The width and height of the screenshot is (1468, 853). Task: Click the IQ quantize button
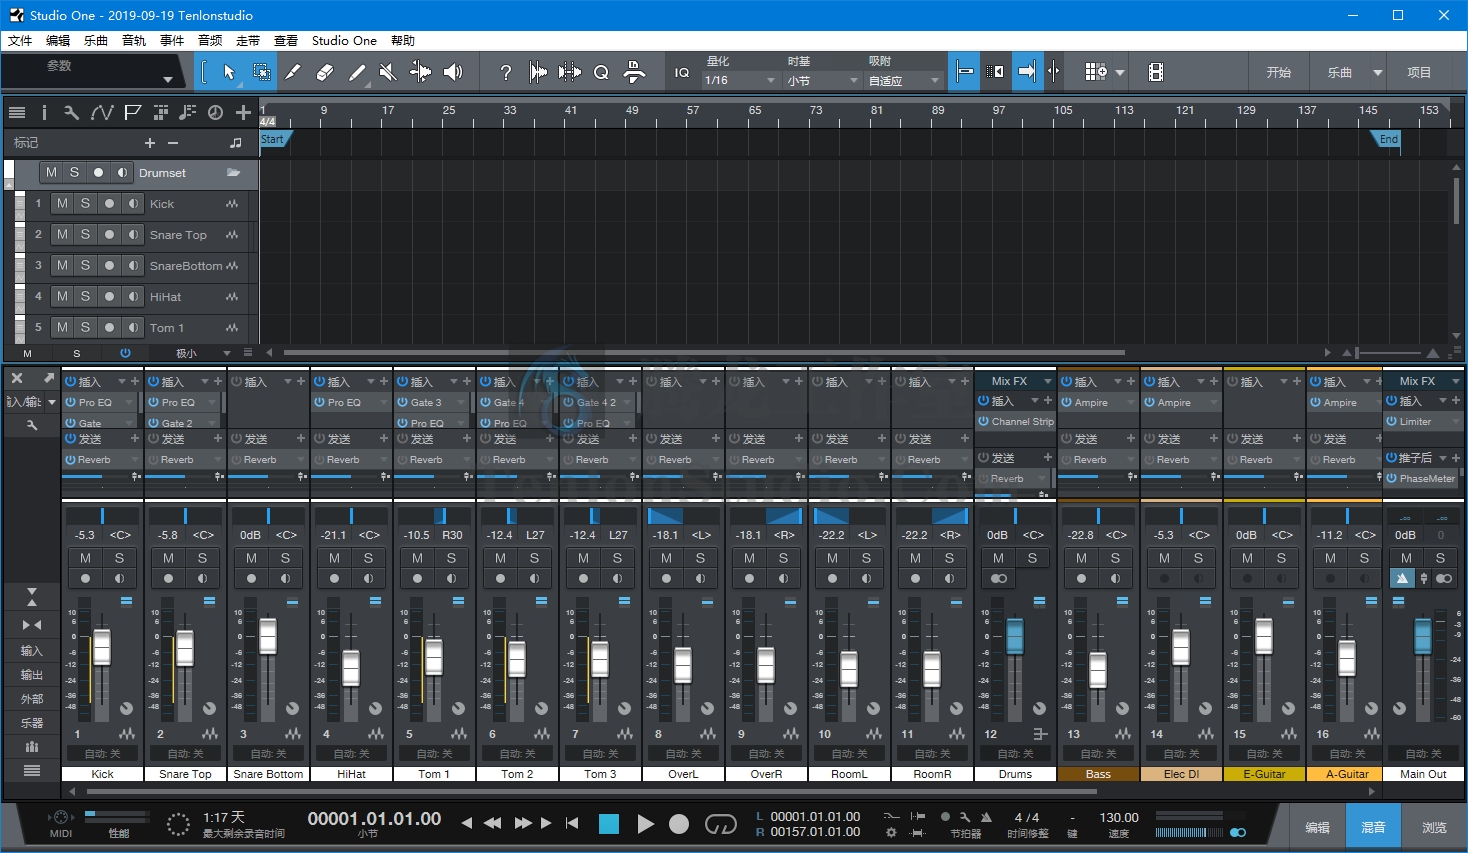[x=682, y=72]
